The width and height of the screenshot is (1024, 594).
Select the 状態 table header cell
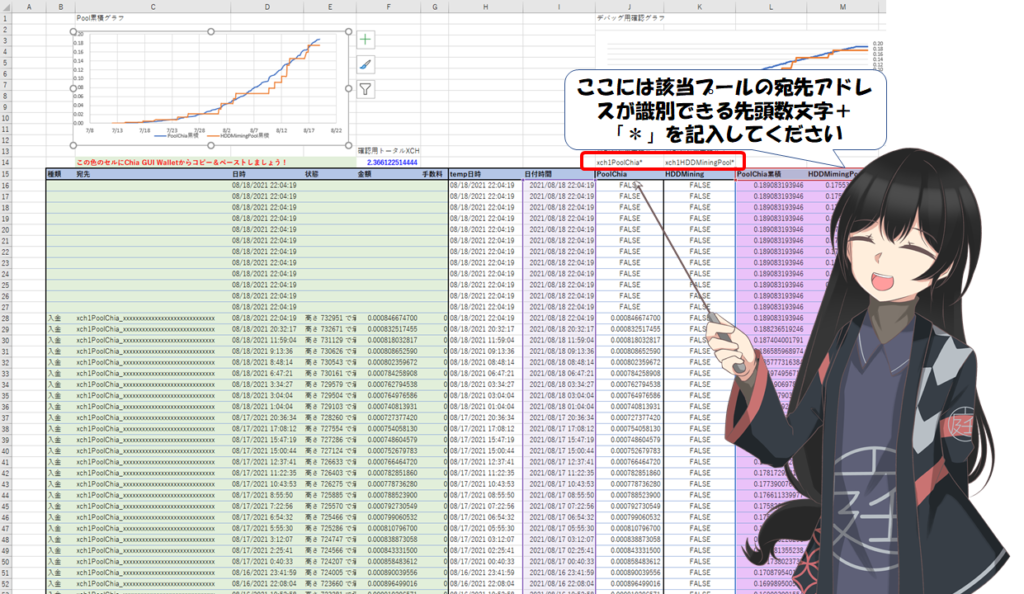point(330,174)
